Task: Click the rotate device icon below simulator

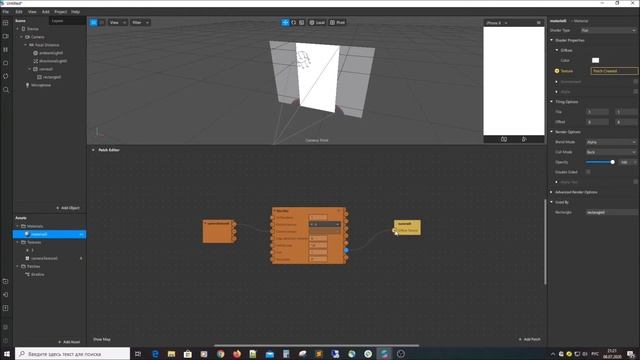Action: (524, 140)
